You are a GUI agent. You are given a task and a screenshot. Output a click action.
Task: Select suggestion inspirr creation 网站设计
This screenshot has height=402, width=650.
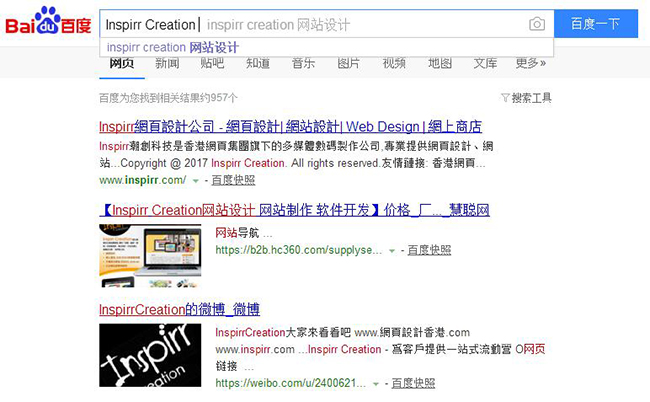point(172,47)
